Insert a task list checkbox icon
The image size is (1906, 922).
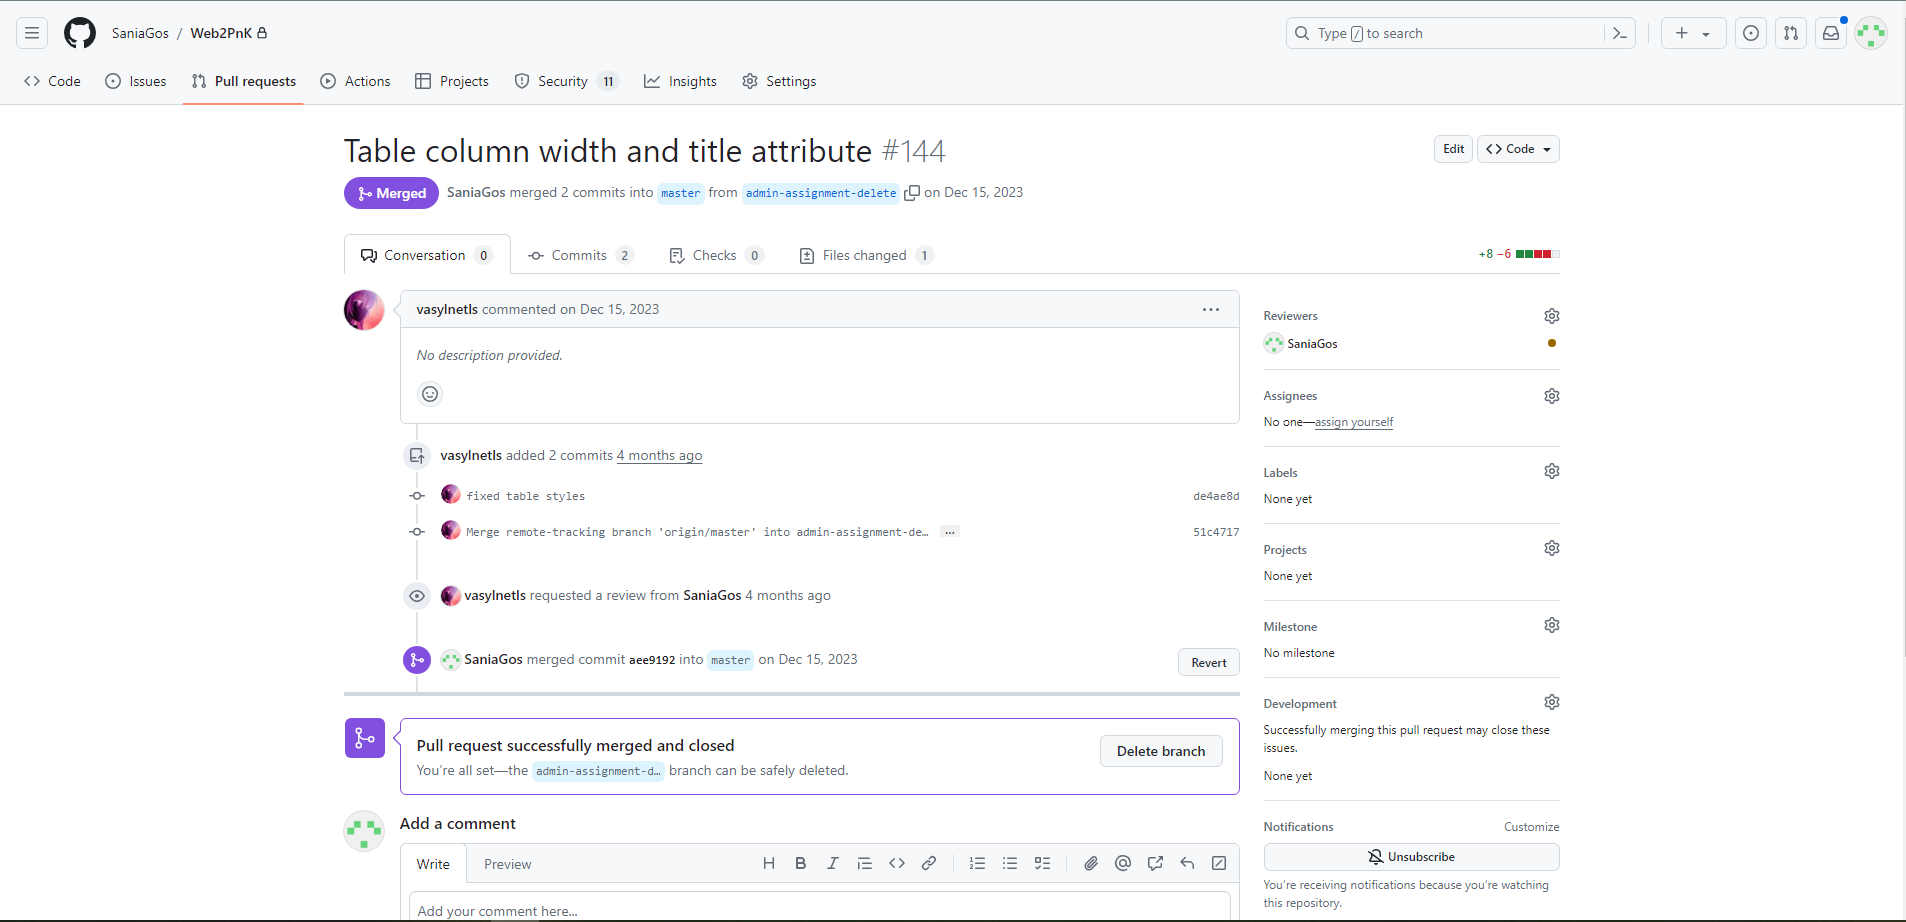(1042, 863)
